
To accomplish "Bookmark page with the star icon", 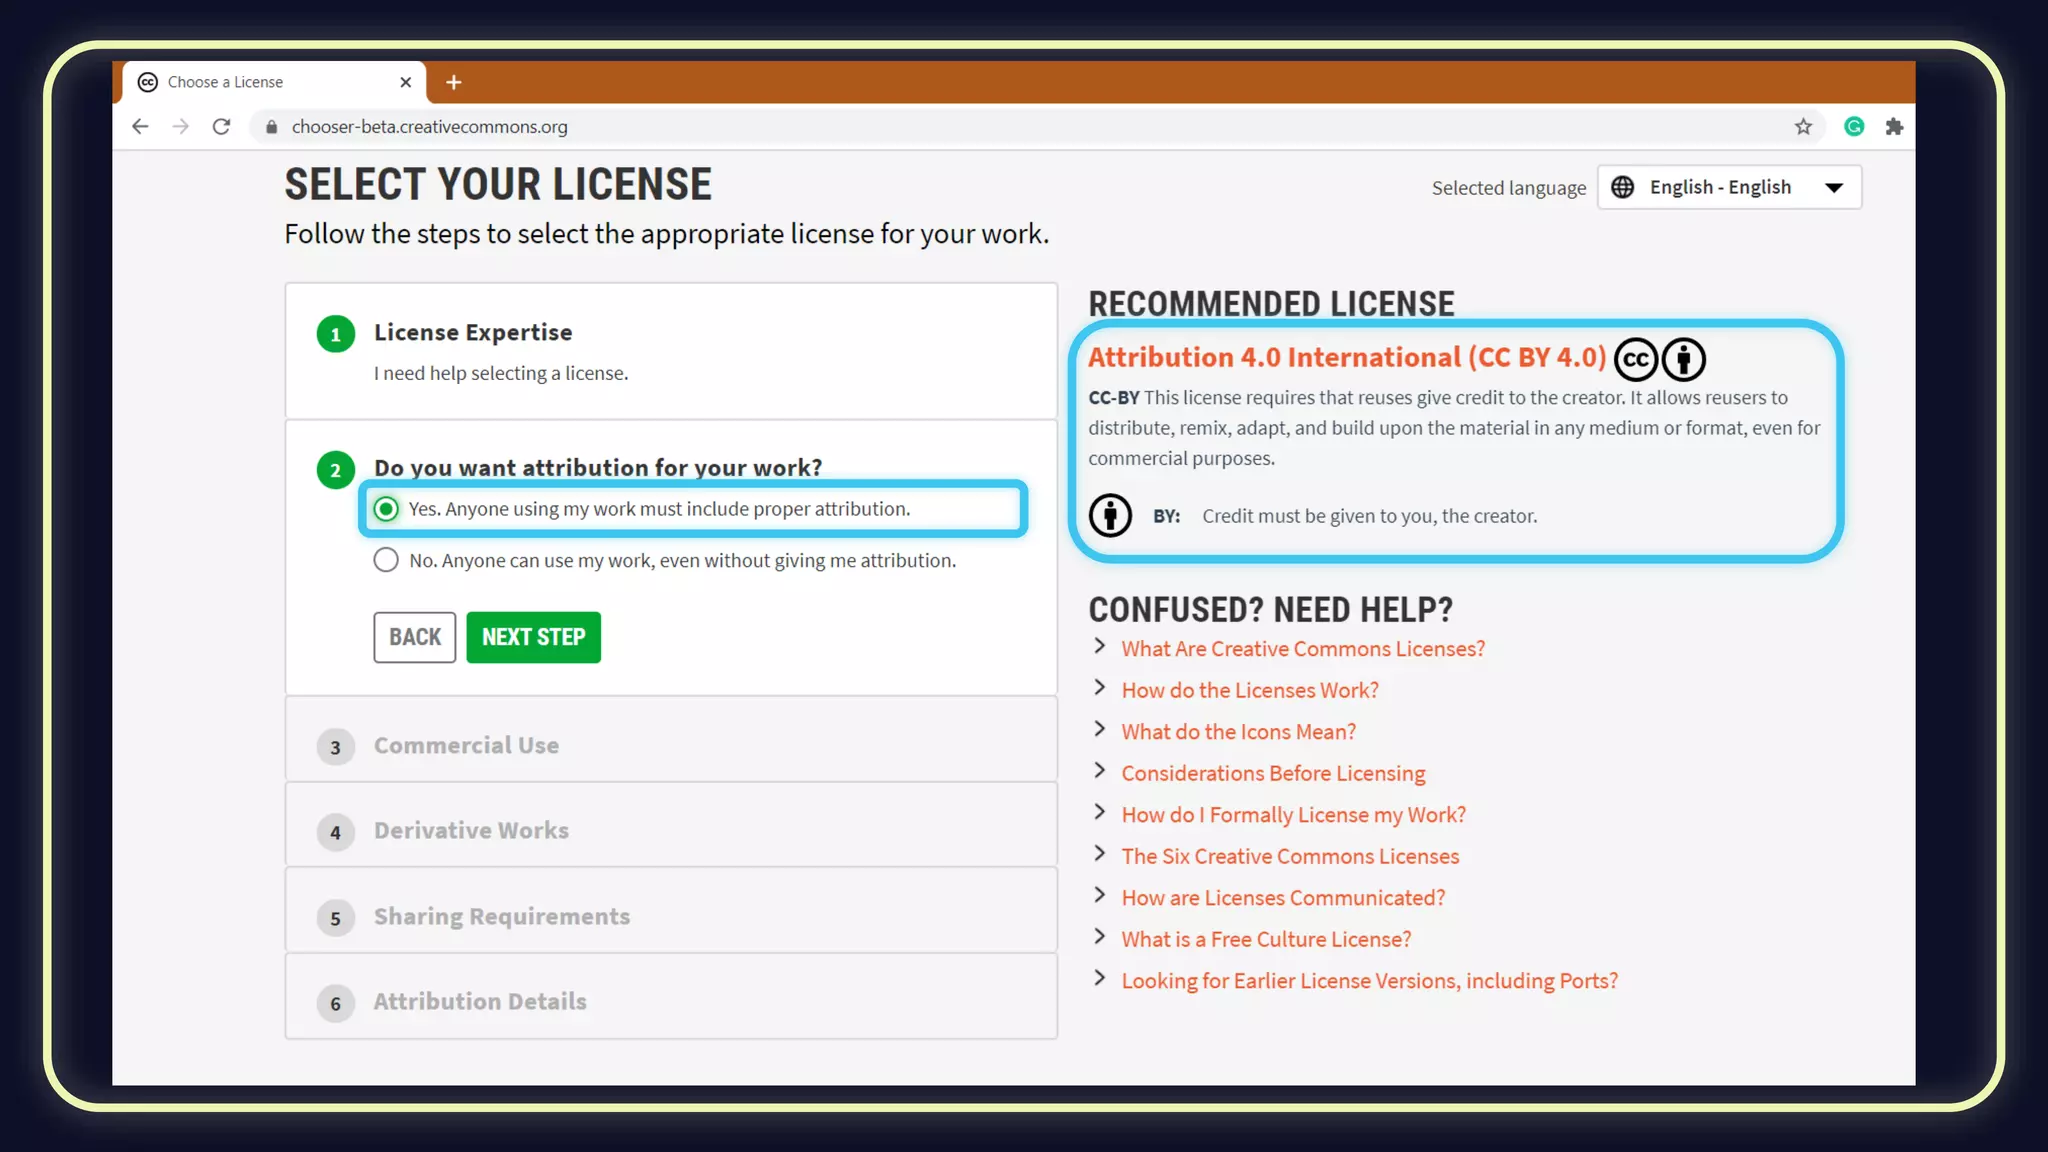I will tap(1803, 127).
